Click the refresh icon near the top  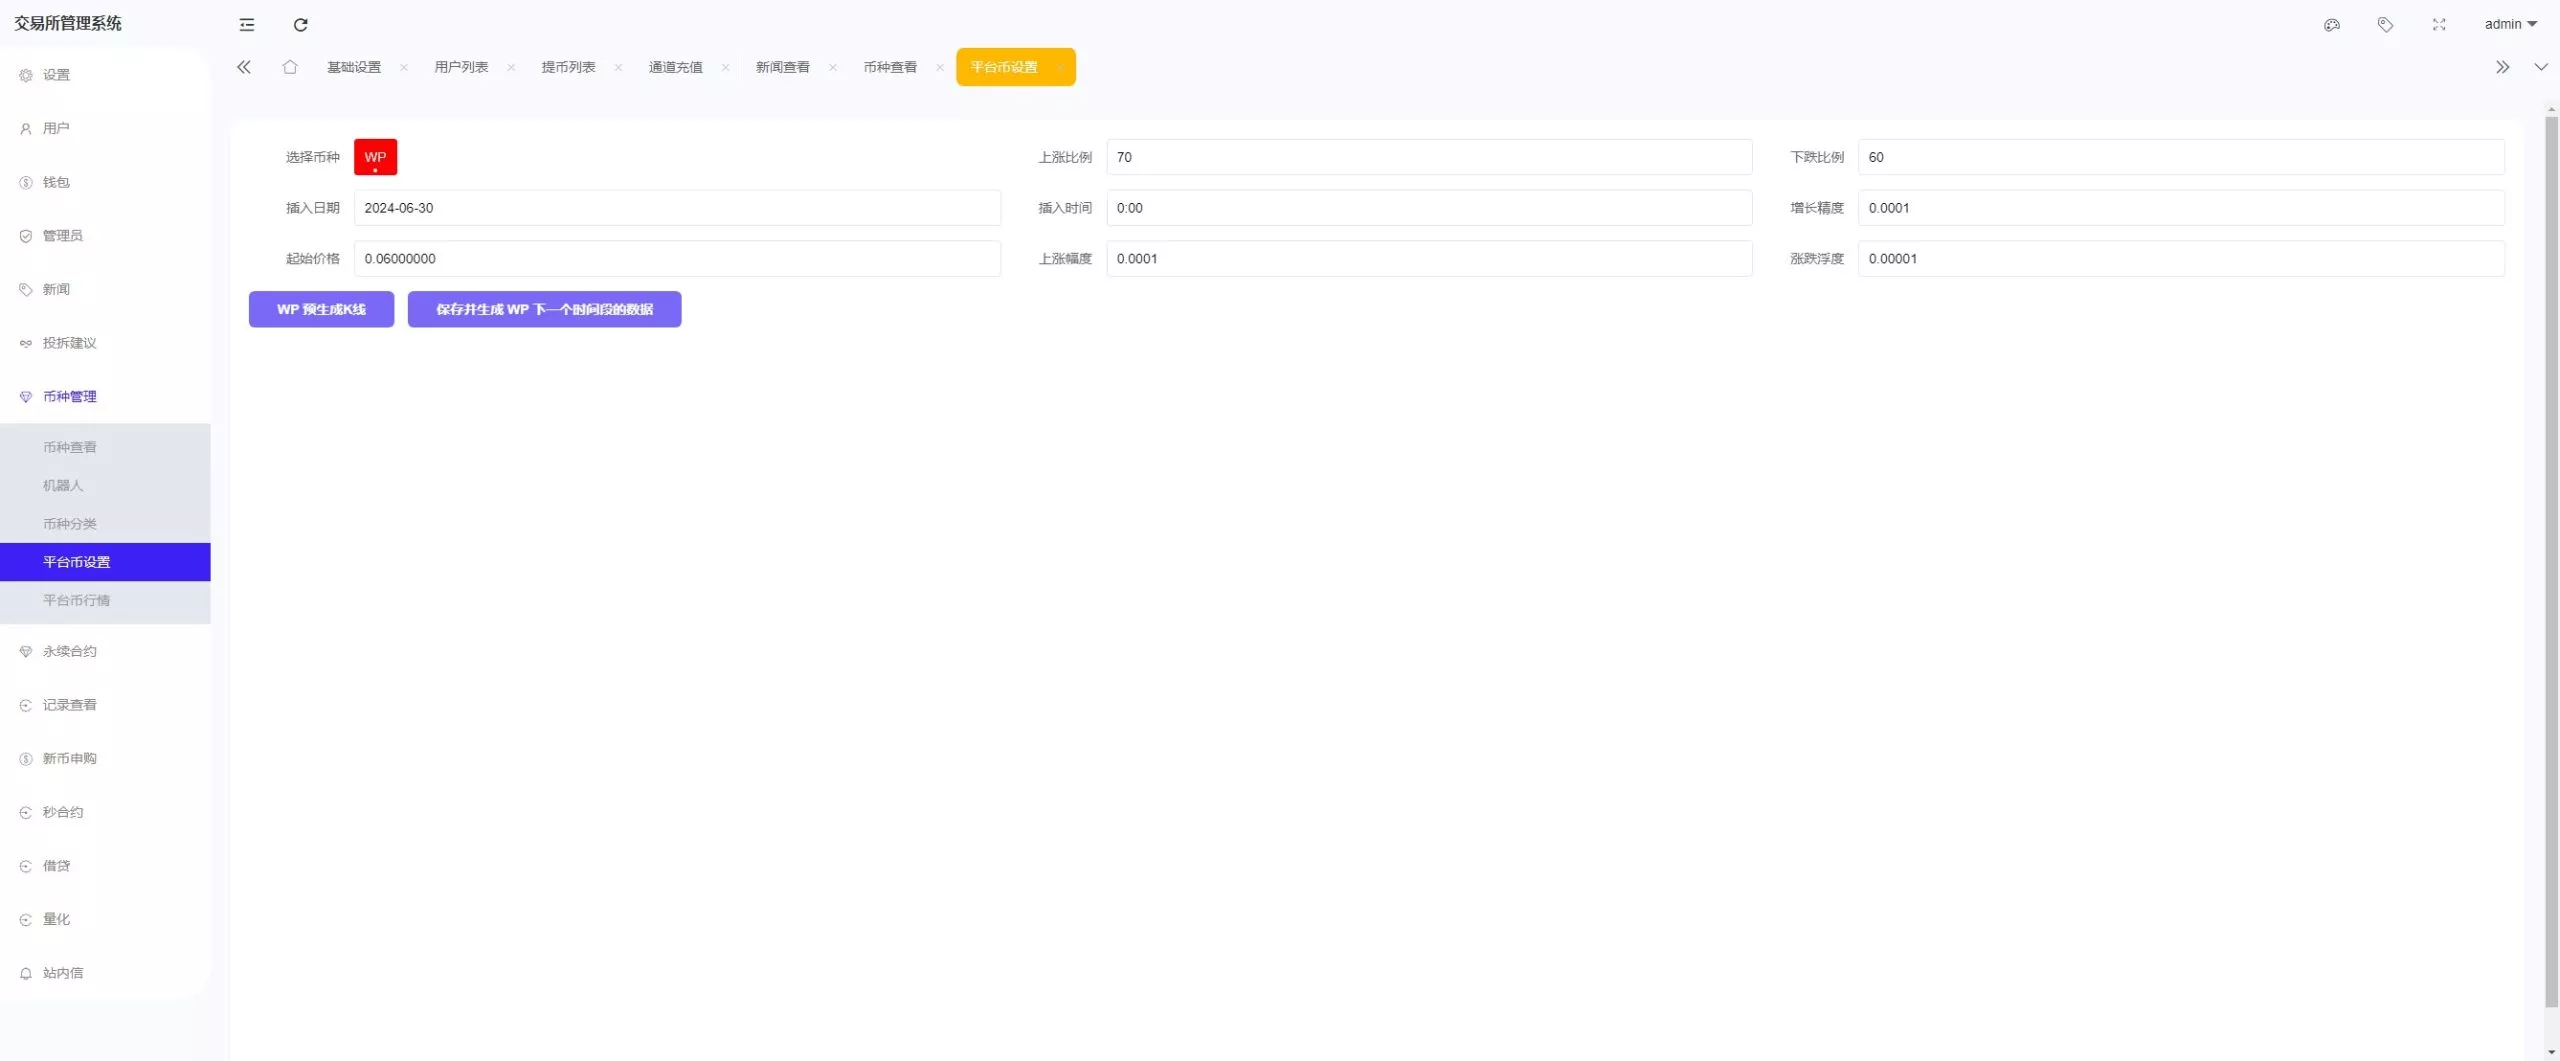click(300, 24)
